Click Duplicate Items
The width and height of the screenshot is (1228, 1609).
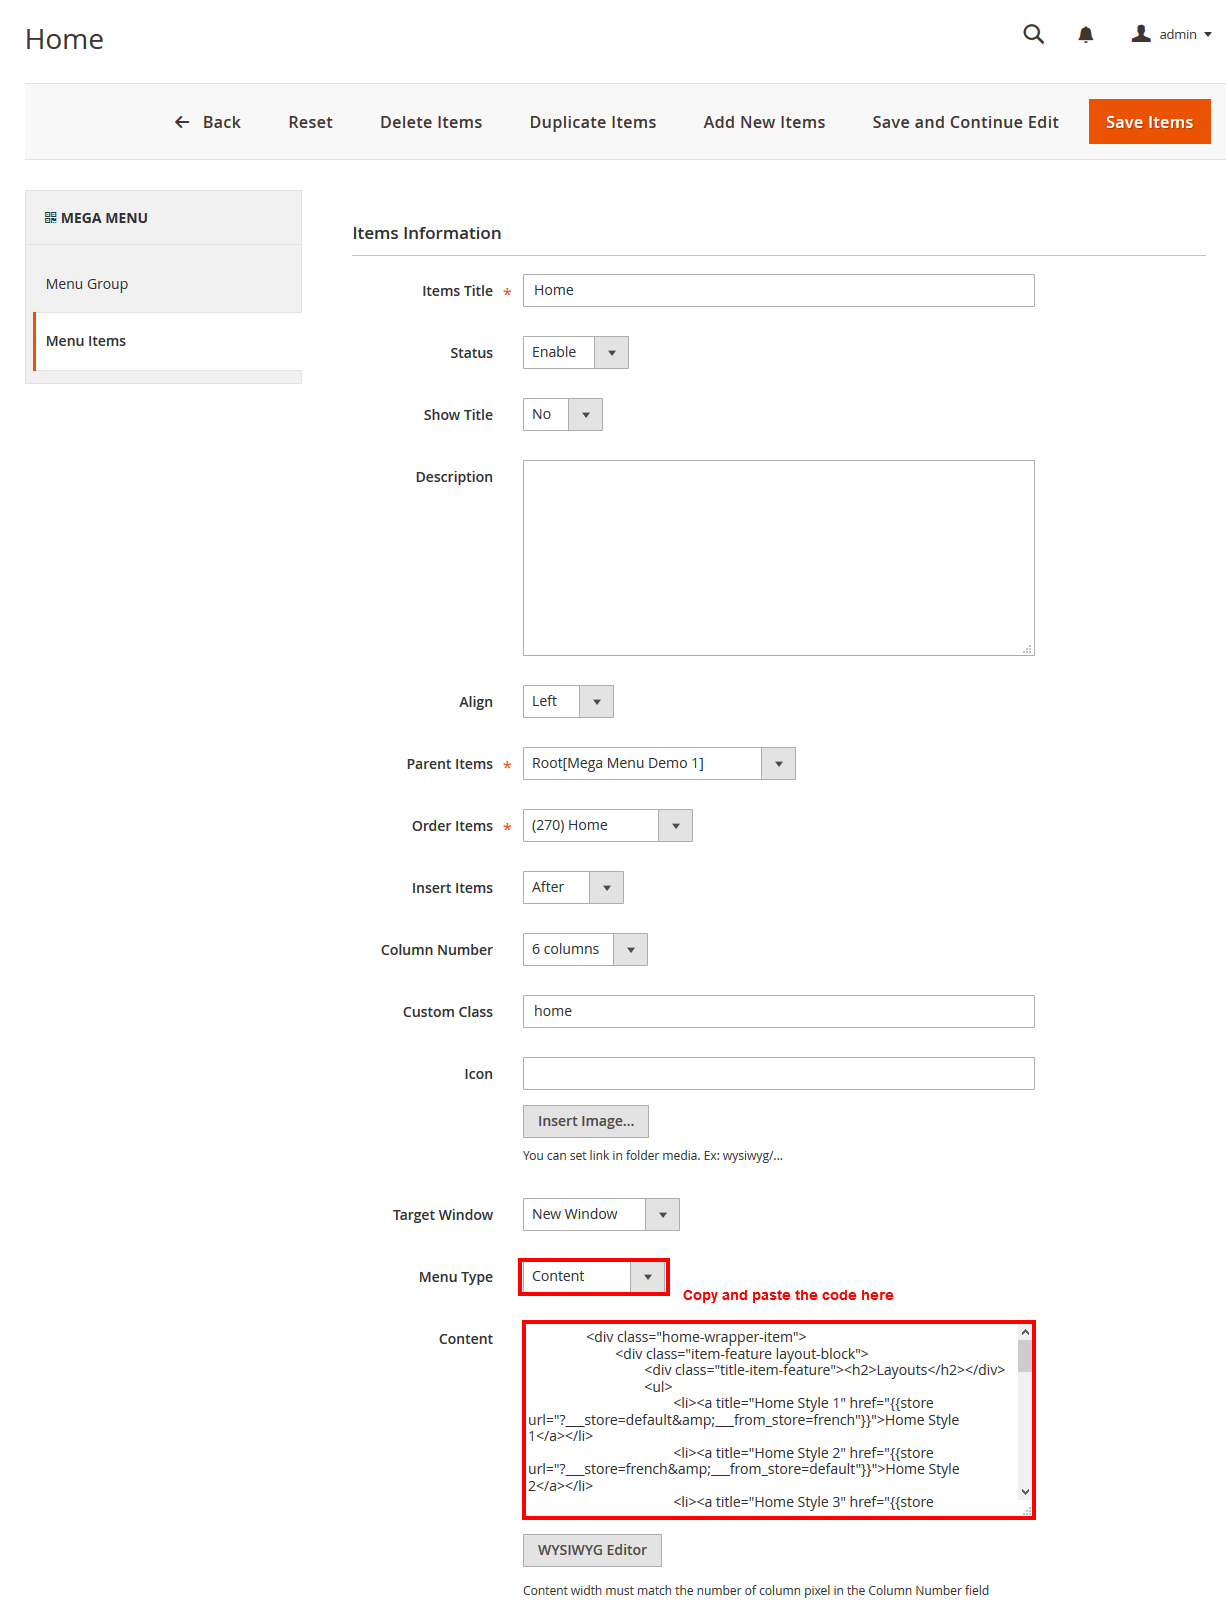pos(593,122)
